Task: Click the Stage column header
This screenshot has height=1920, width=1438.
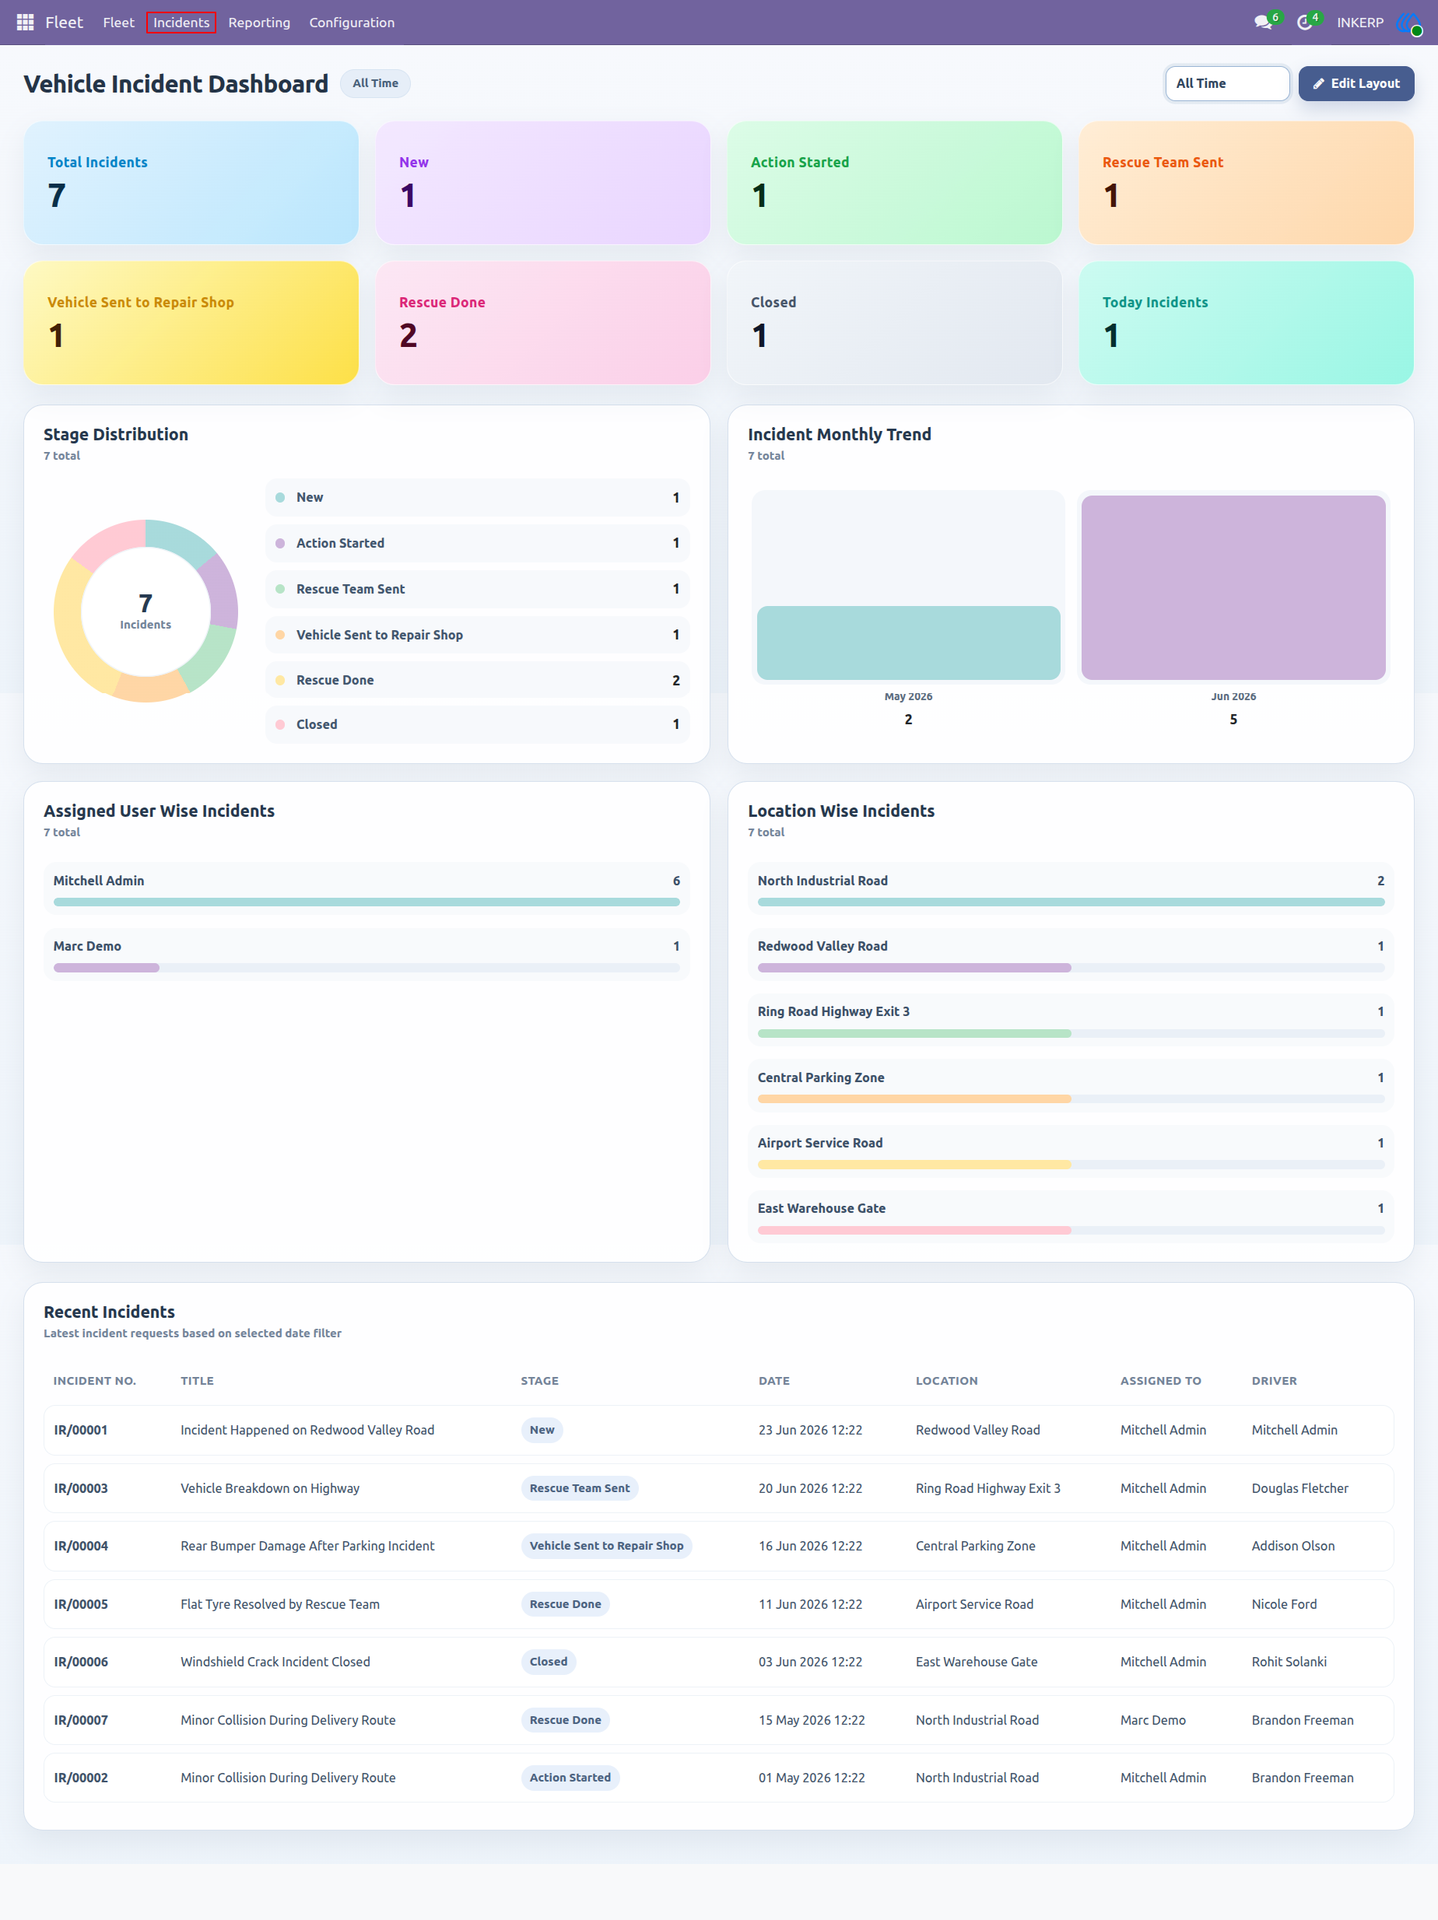Action: [540, 1381]
